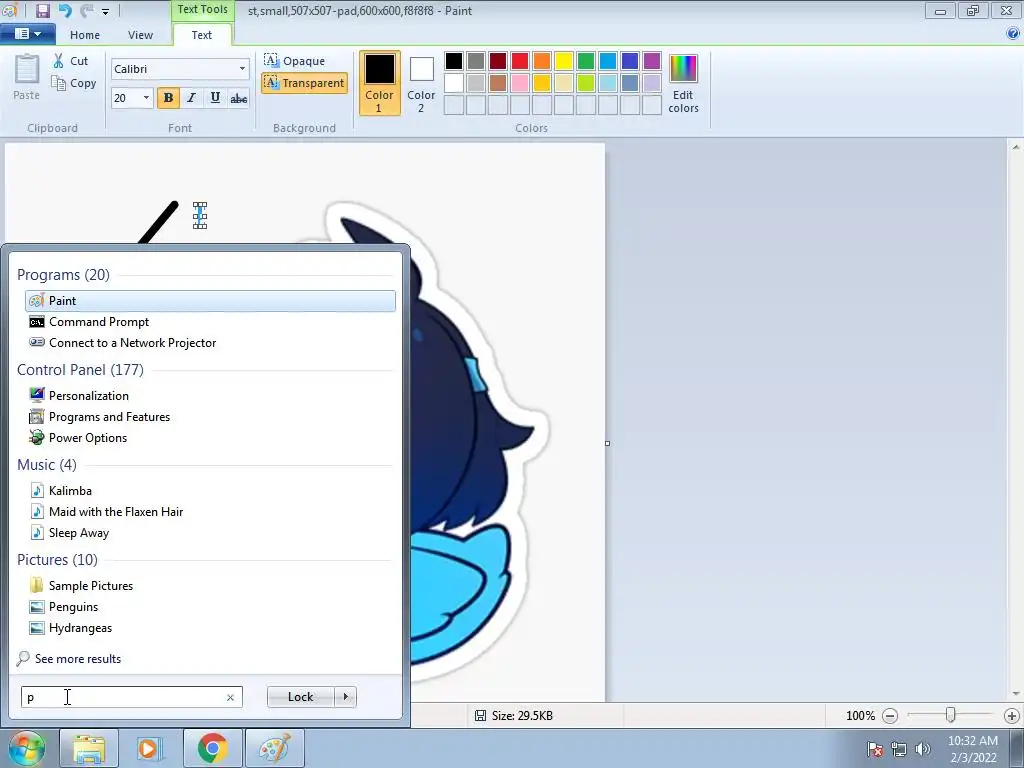Select the Text ribbon tab
Image resolution: width=1024 pixels, height=768 pixels.
click(x=201, y=35)
